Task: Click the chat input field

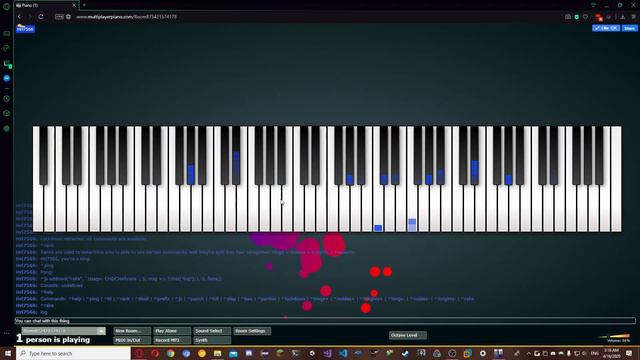Action: [325, 321]
